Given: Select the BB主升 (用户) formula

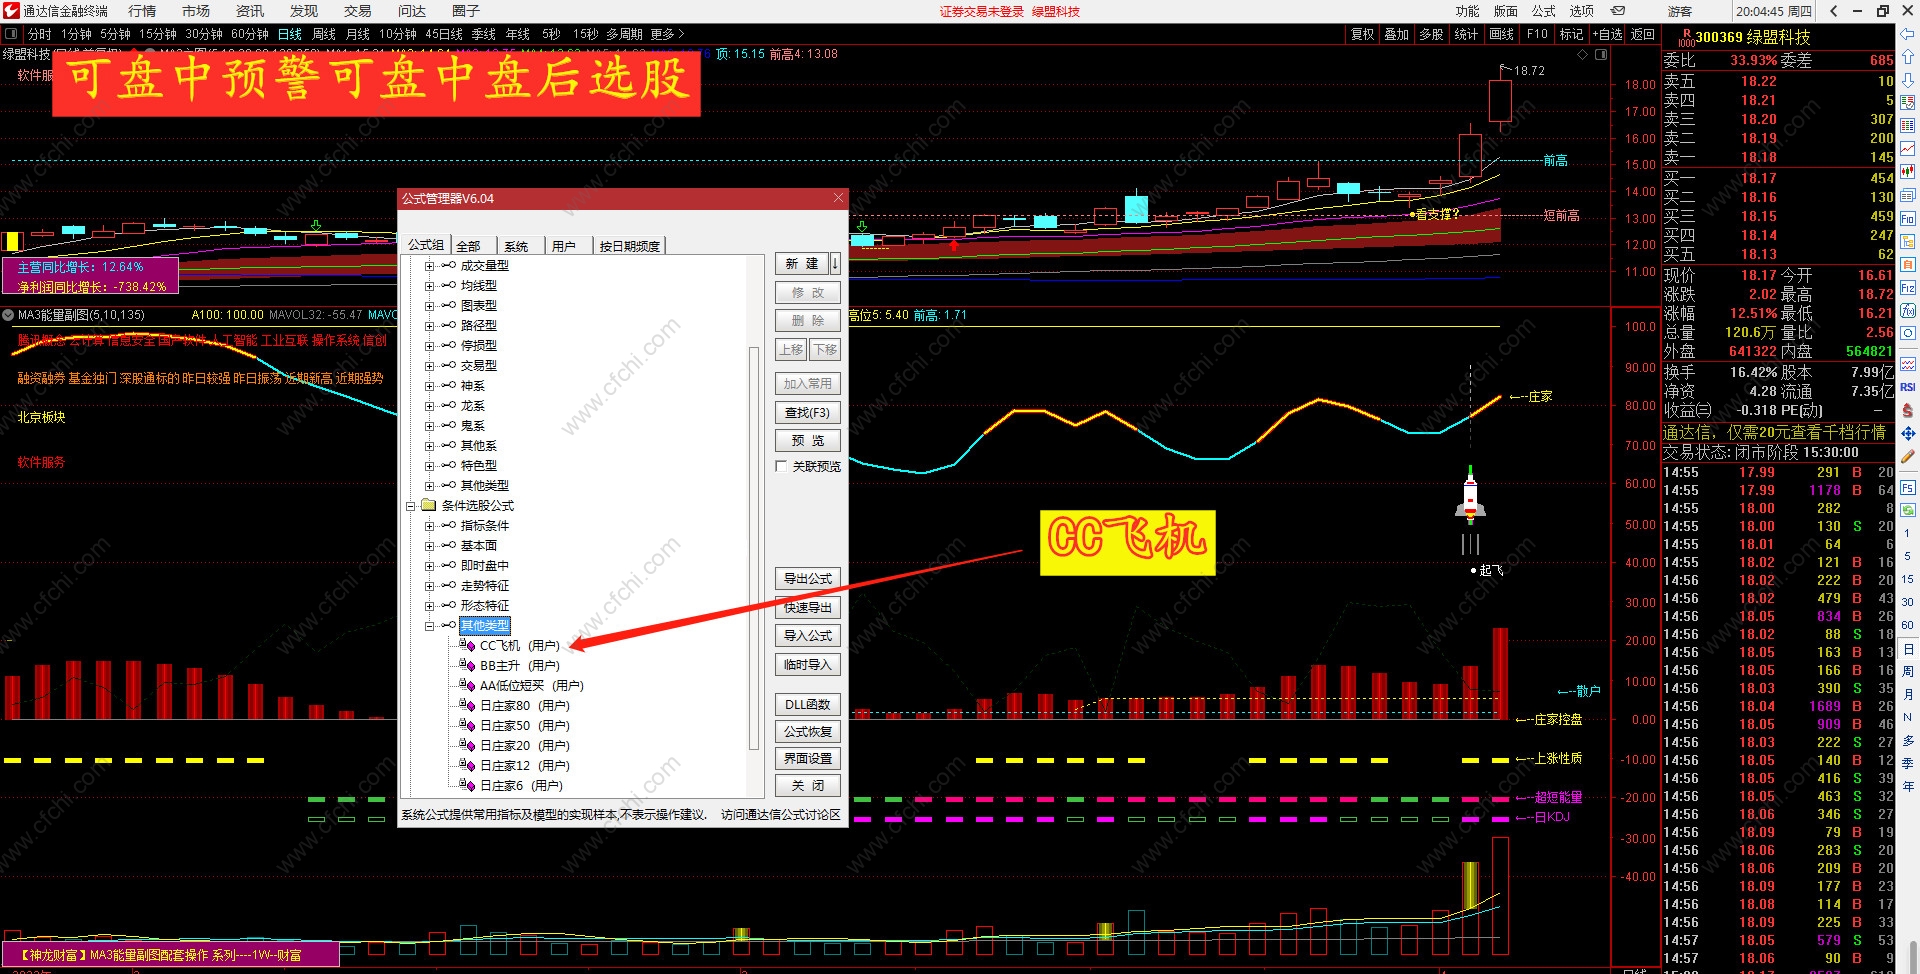Looking at the screenshot, I should (519, 666).
